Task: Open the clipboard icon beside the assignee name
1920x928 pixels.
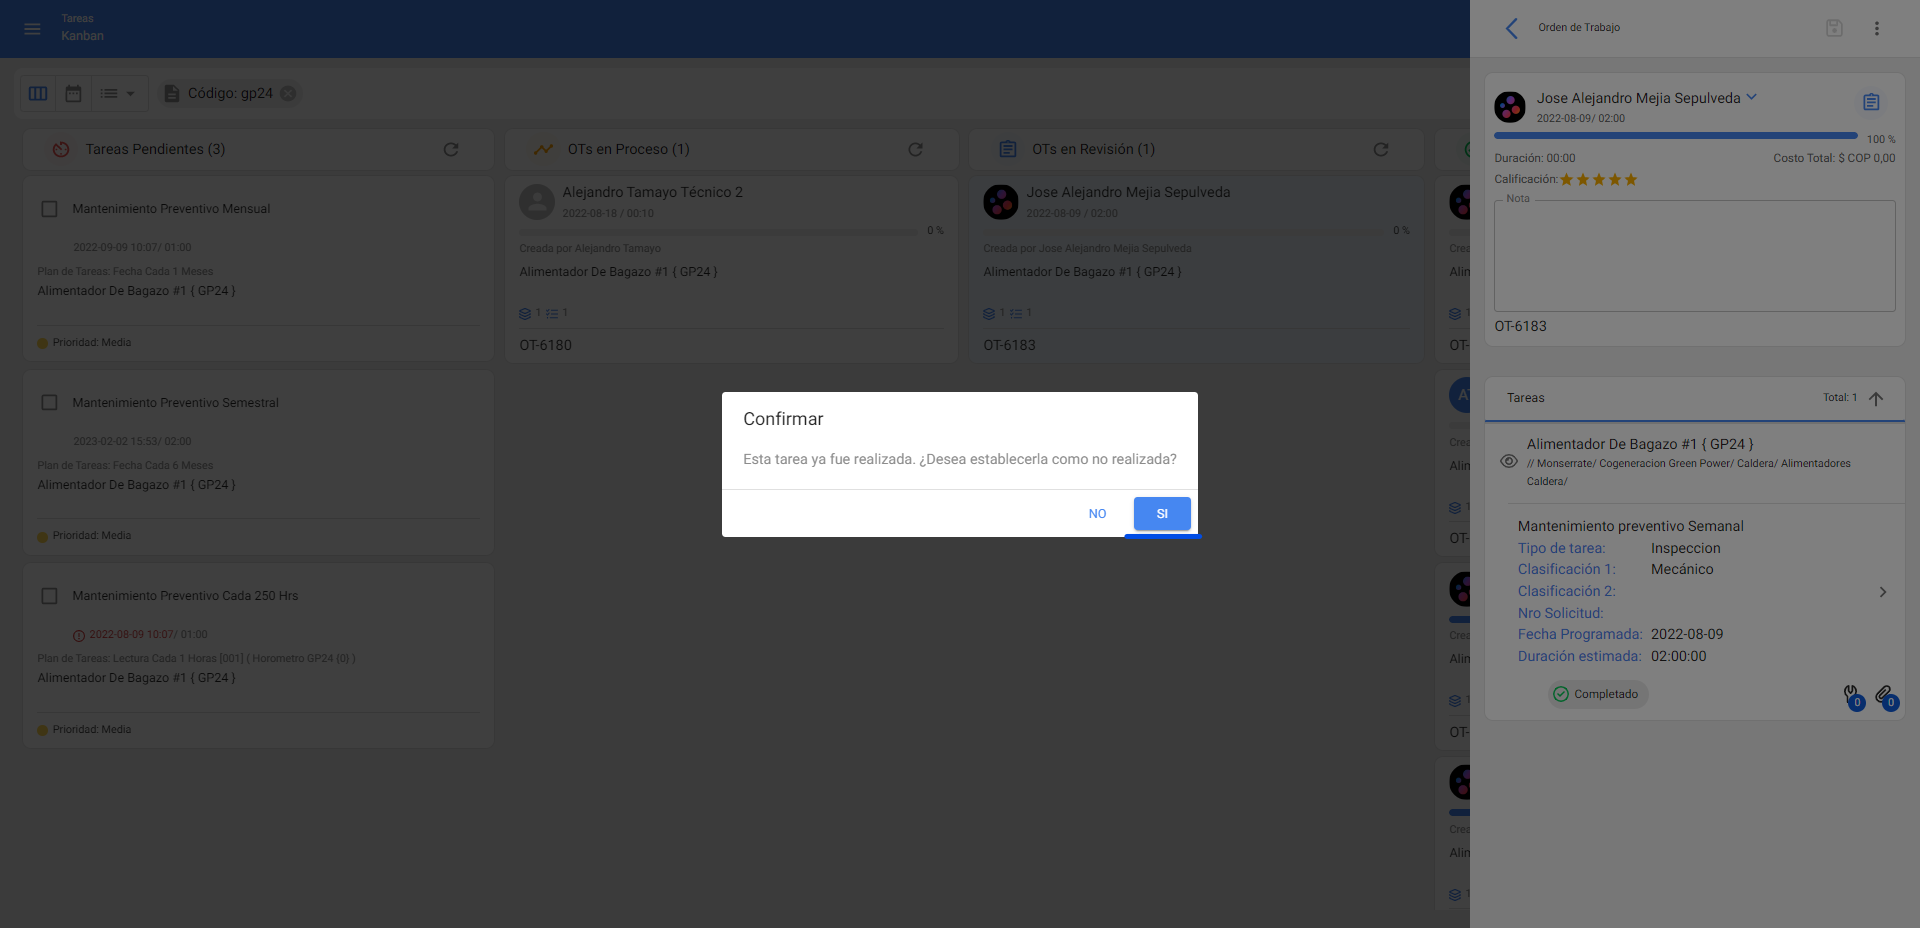Action: pyautogui.click(x=1870, y=102)
